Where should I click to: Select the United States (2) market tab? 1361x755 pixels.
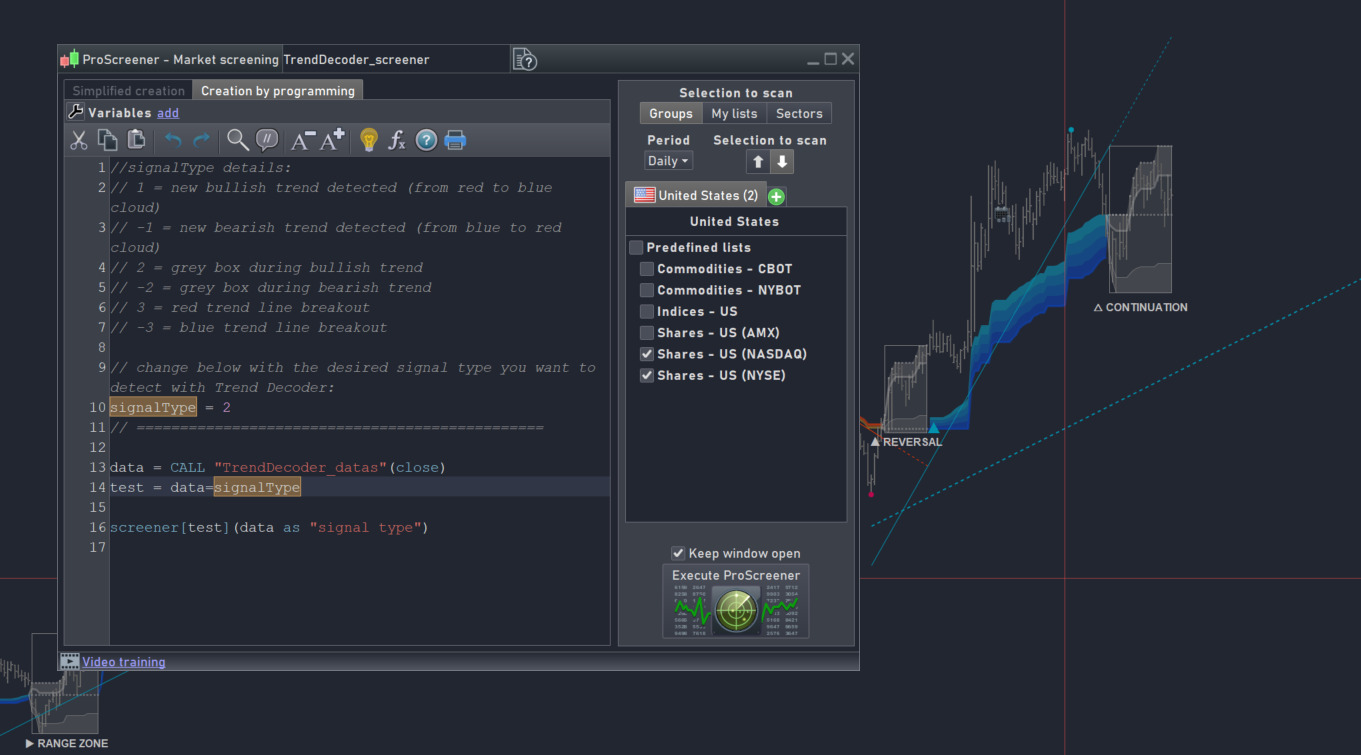tap(696, 195)
